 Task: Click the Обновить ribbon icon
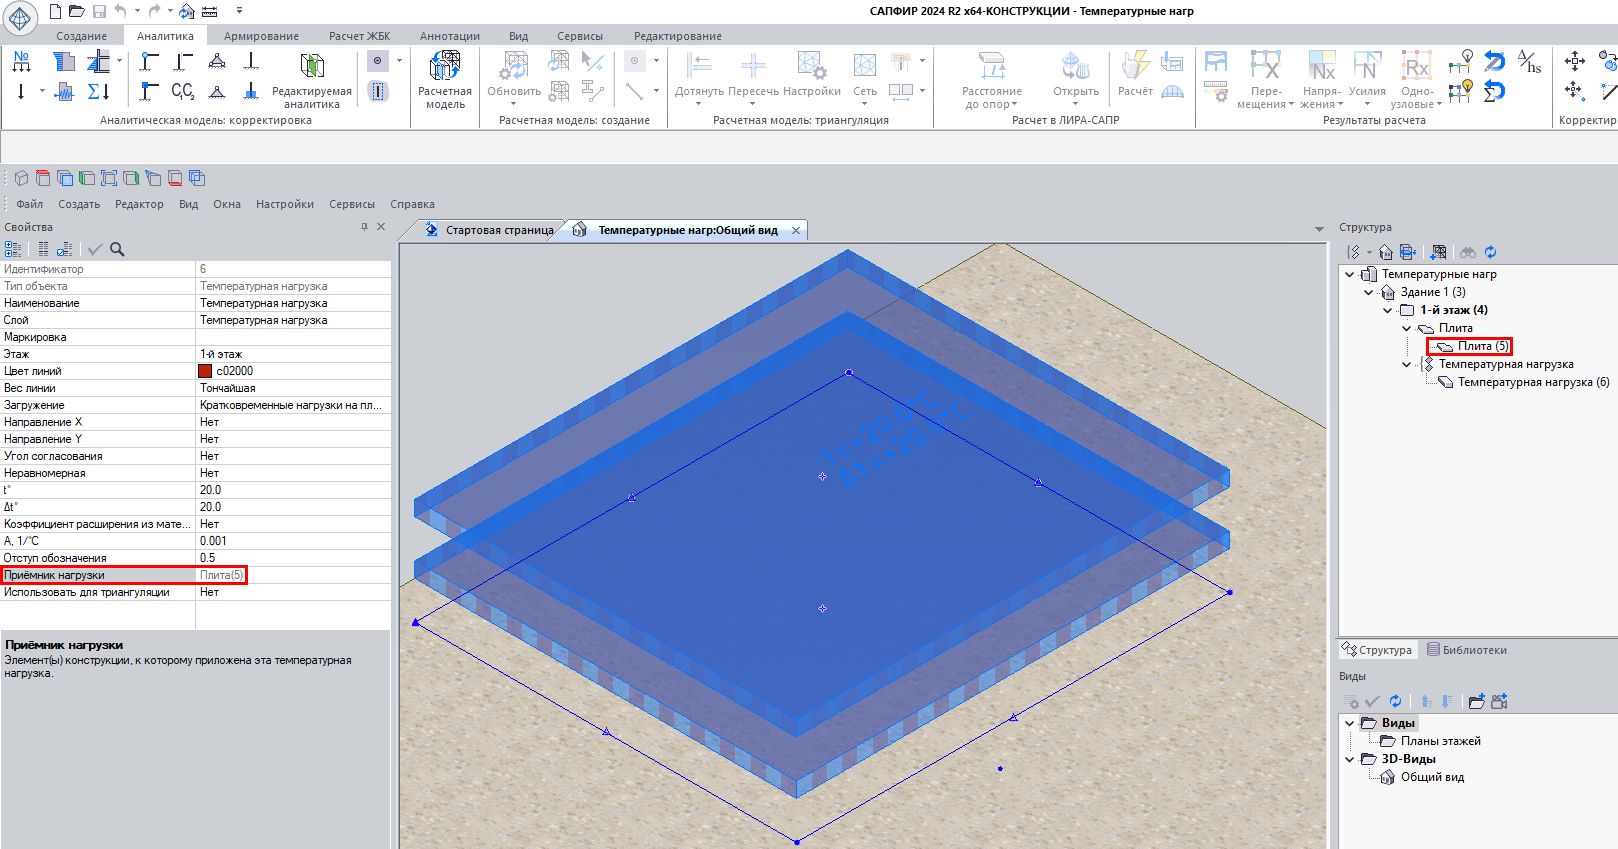[x=513, y=68]
